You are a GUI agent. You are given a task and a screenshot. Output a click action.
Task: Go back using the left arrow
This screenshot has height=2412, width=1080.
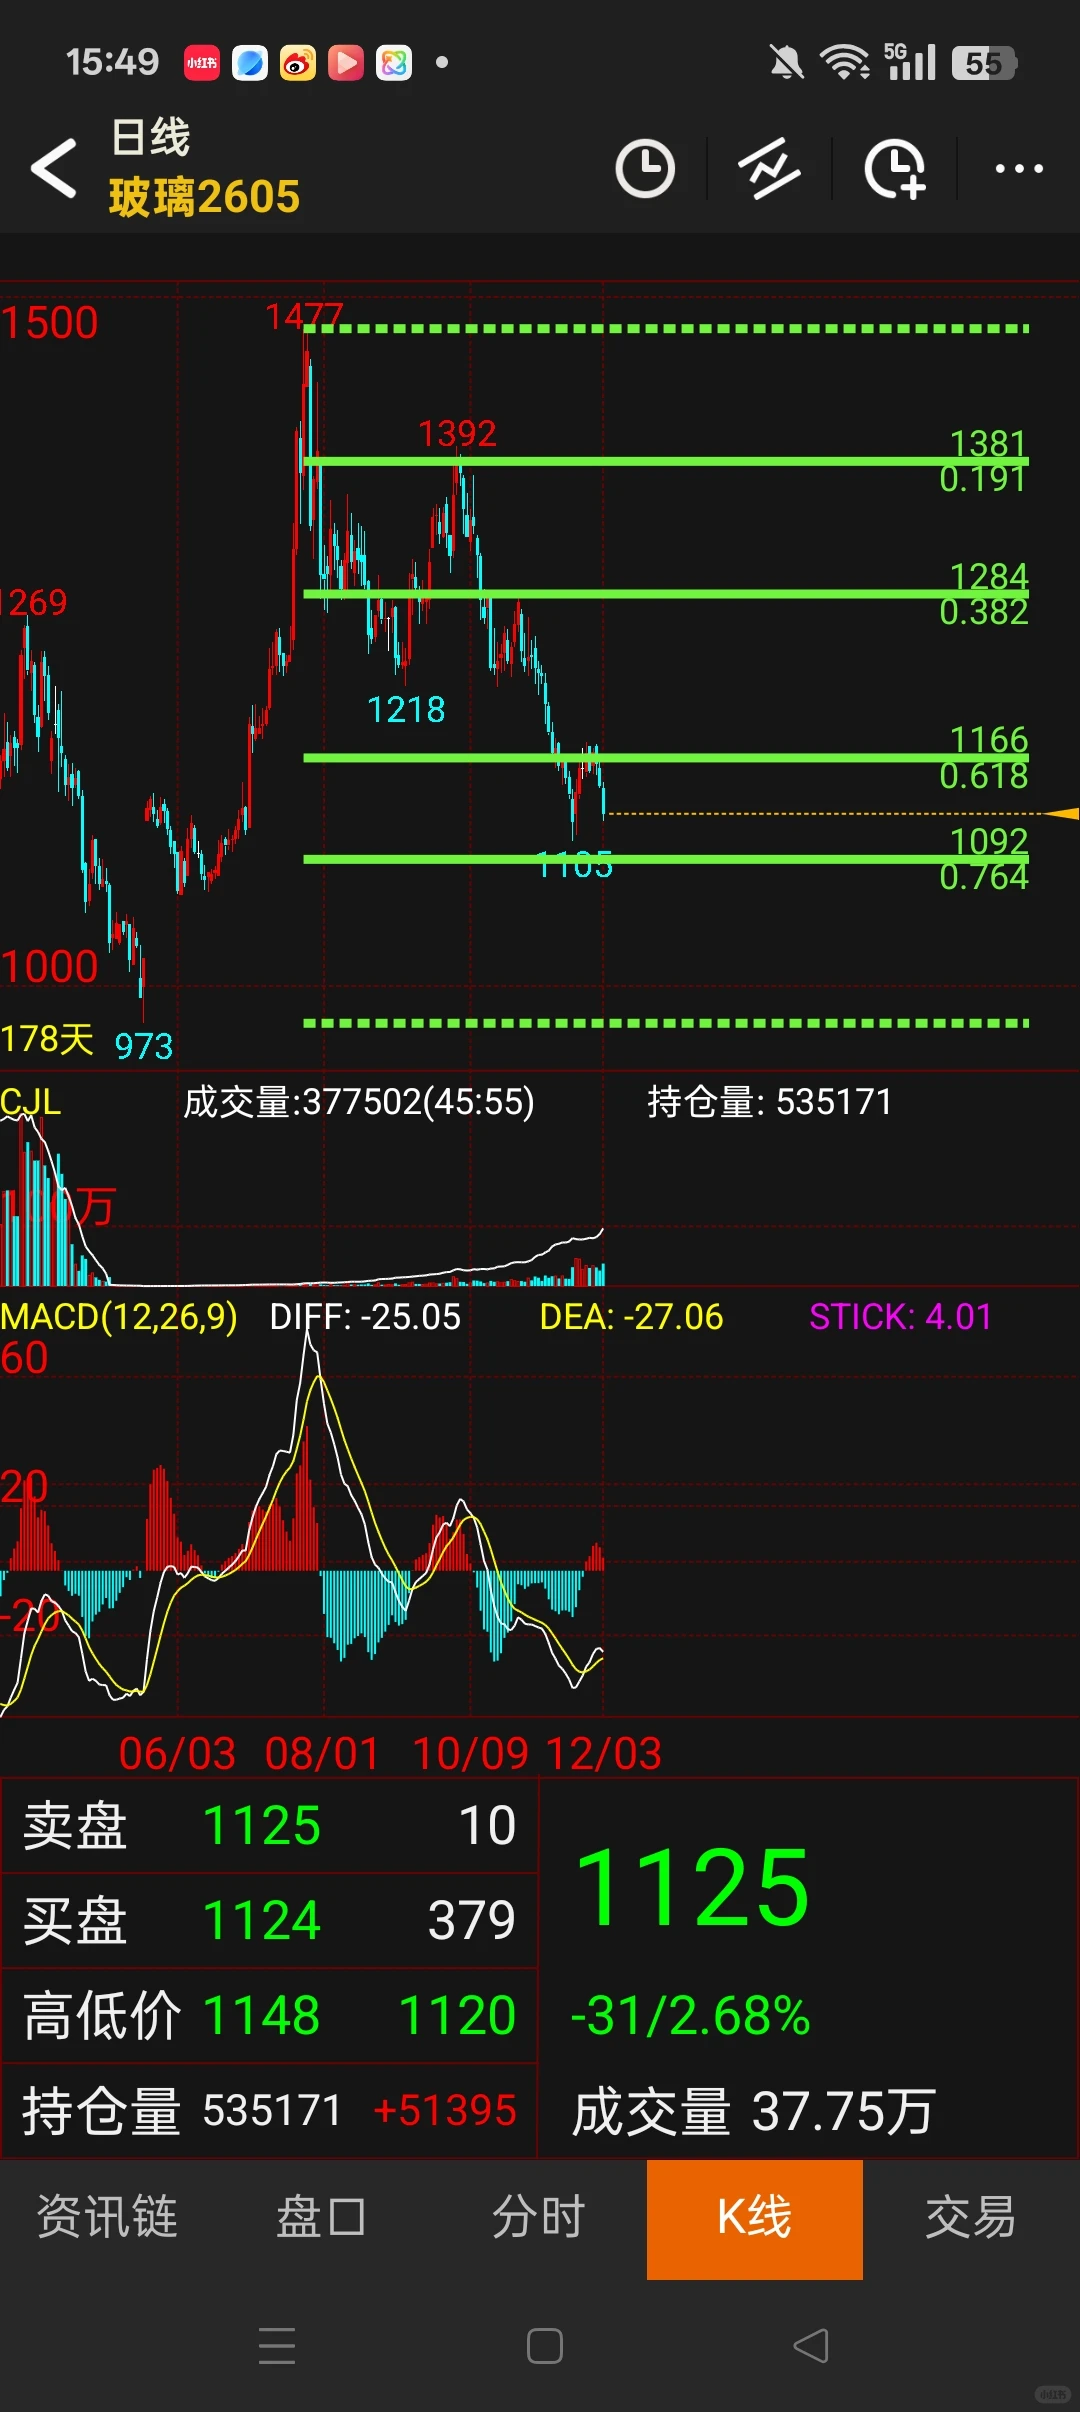point(54,168)
